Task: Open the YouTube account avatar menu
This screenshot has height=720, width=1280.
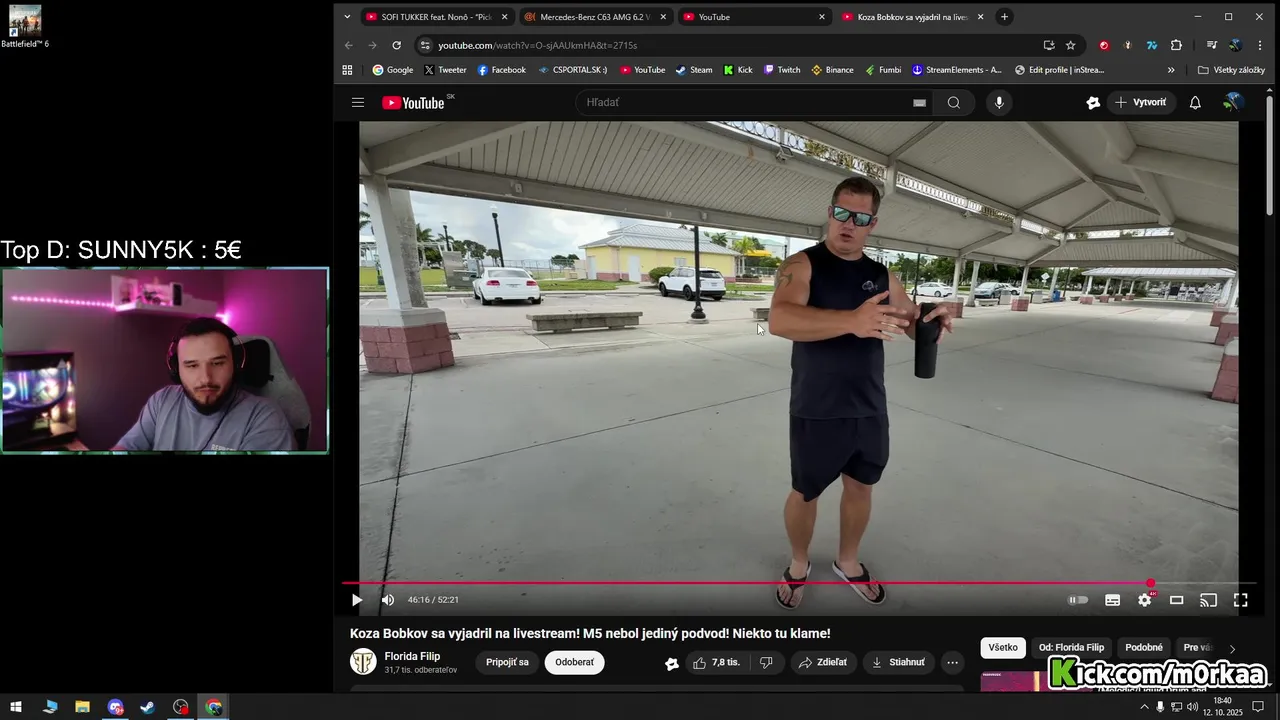Action: (x=1233, y=102)
